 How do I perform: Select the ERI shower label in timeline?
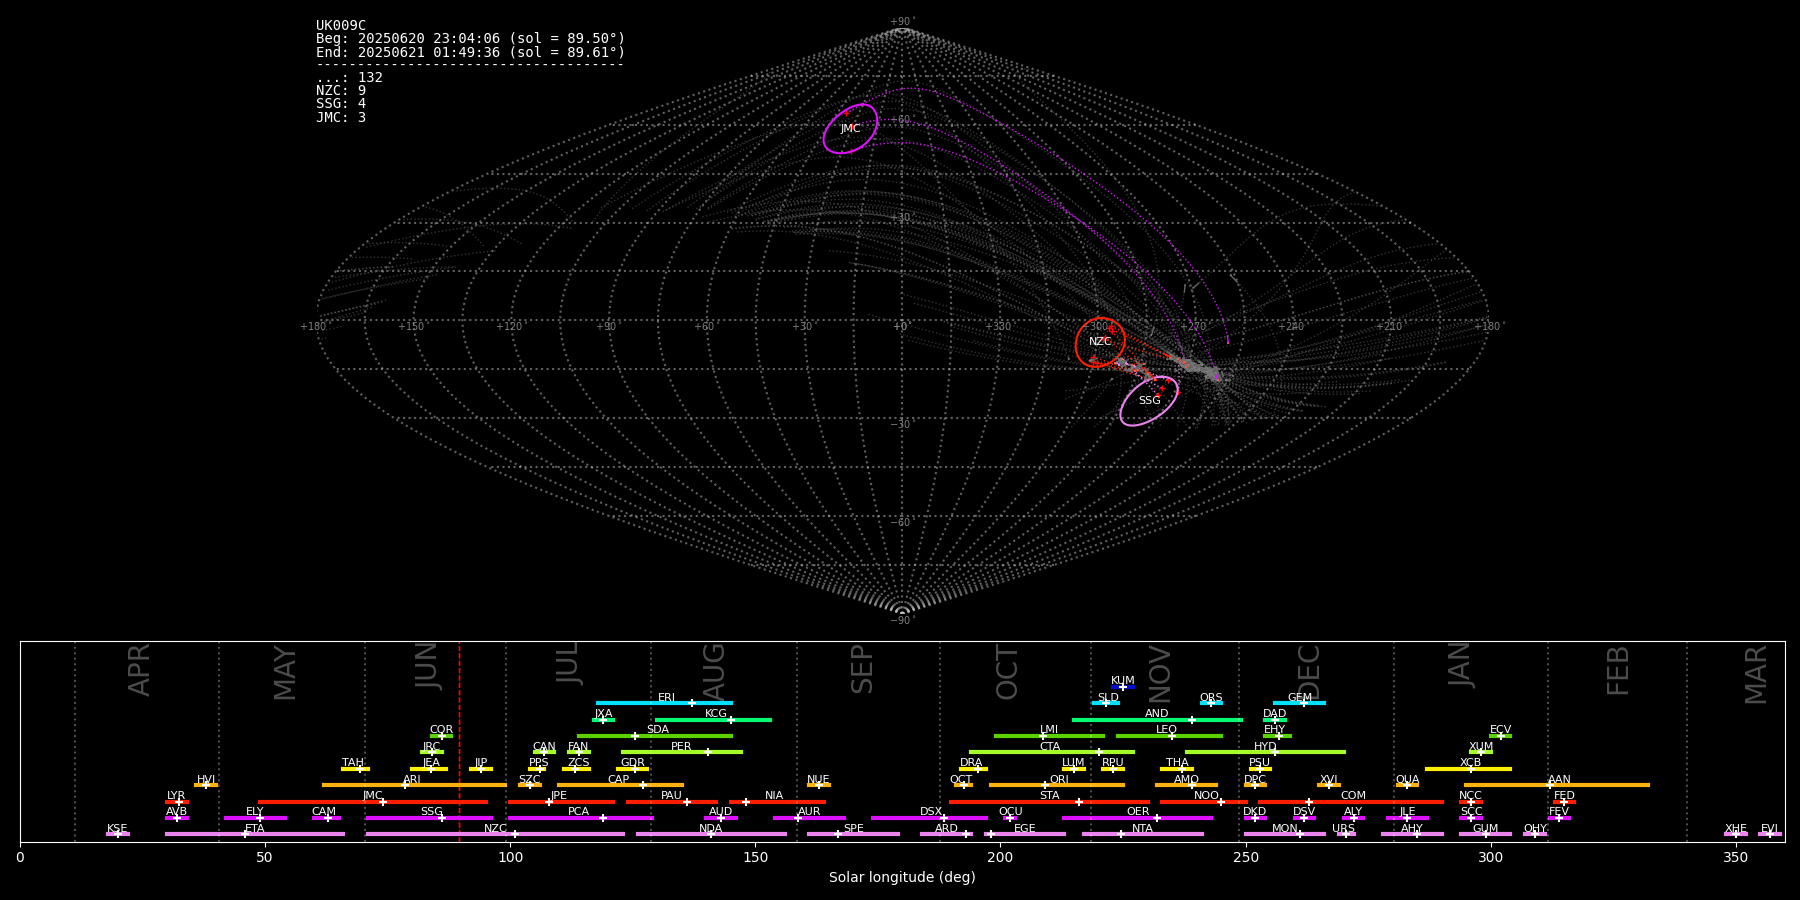[x=666, y=698]
